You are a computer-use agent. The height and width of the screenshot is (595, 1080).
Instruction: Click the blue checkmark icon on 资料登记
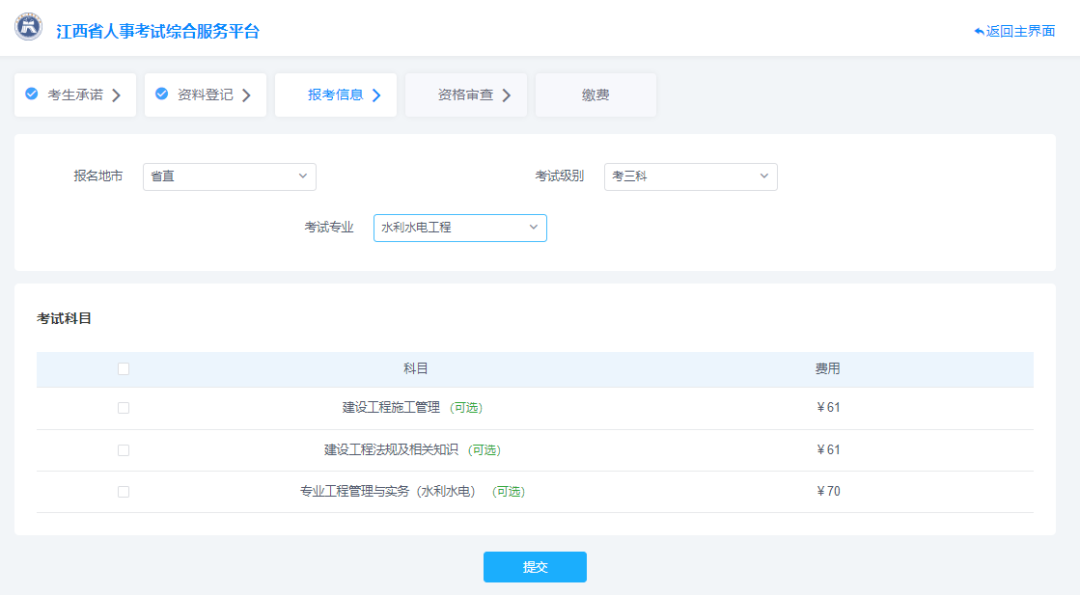tap(162, 94)
